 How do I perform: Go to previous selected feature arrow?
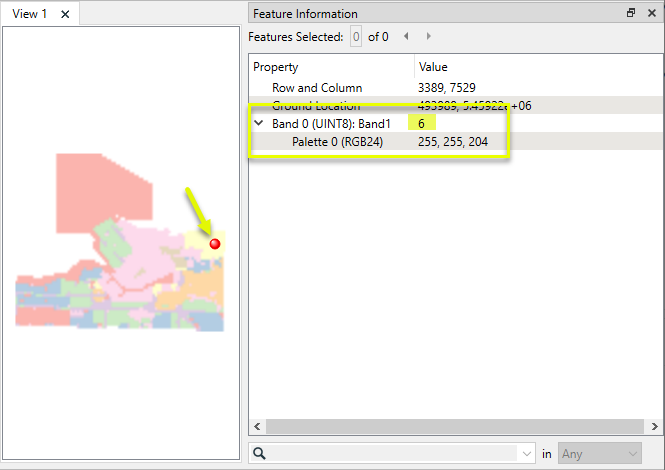(x=406, y=37)
